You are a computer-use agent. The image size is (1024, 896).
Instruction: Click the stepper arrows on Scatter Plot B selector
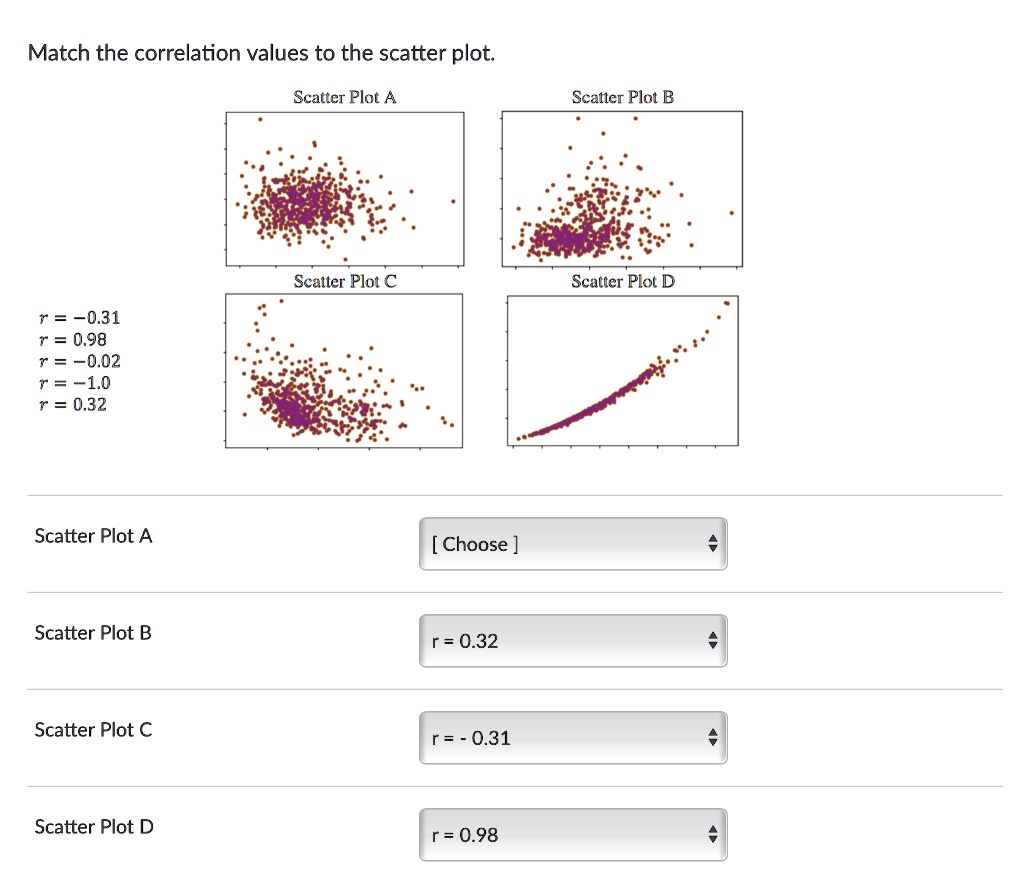coord(711,640)
